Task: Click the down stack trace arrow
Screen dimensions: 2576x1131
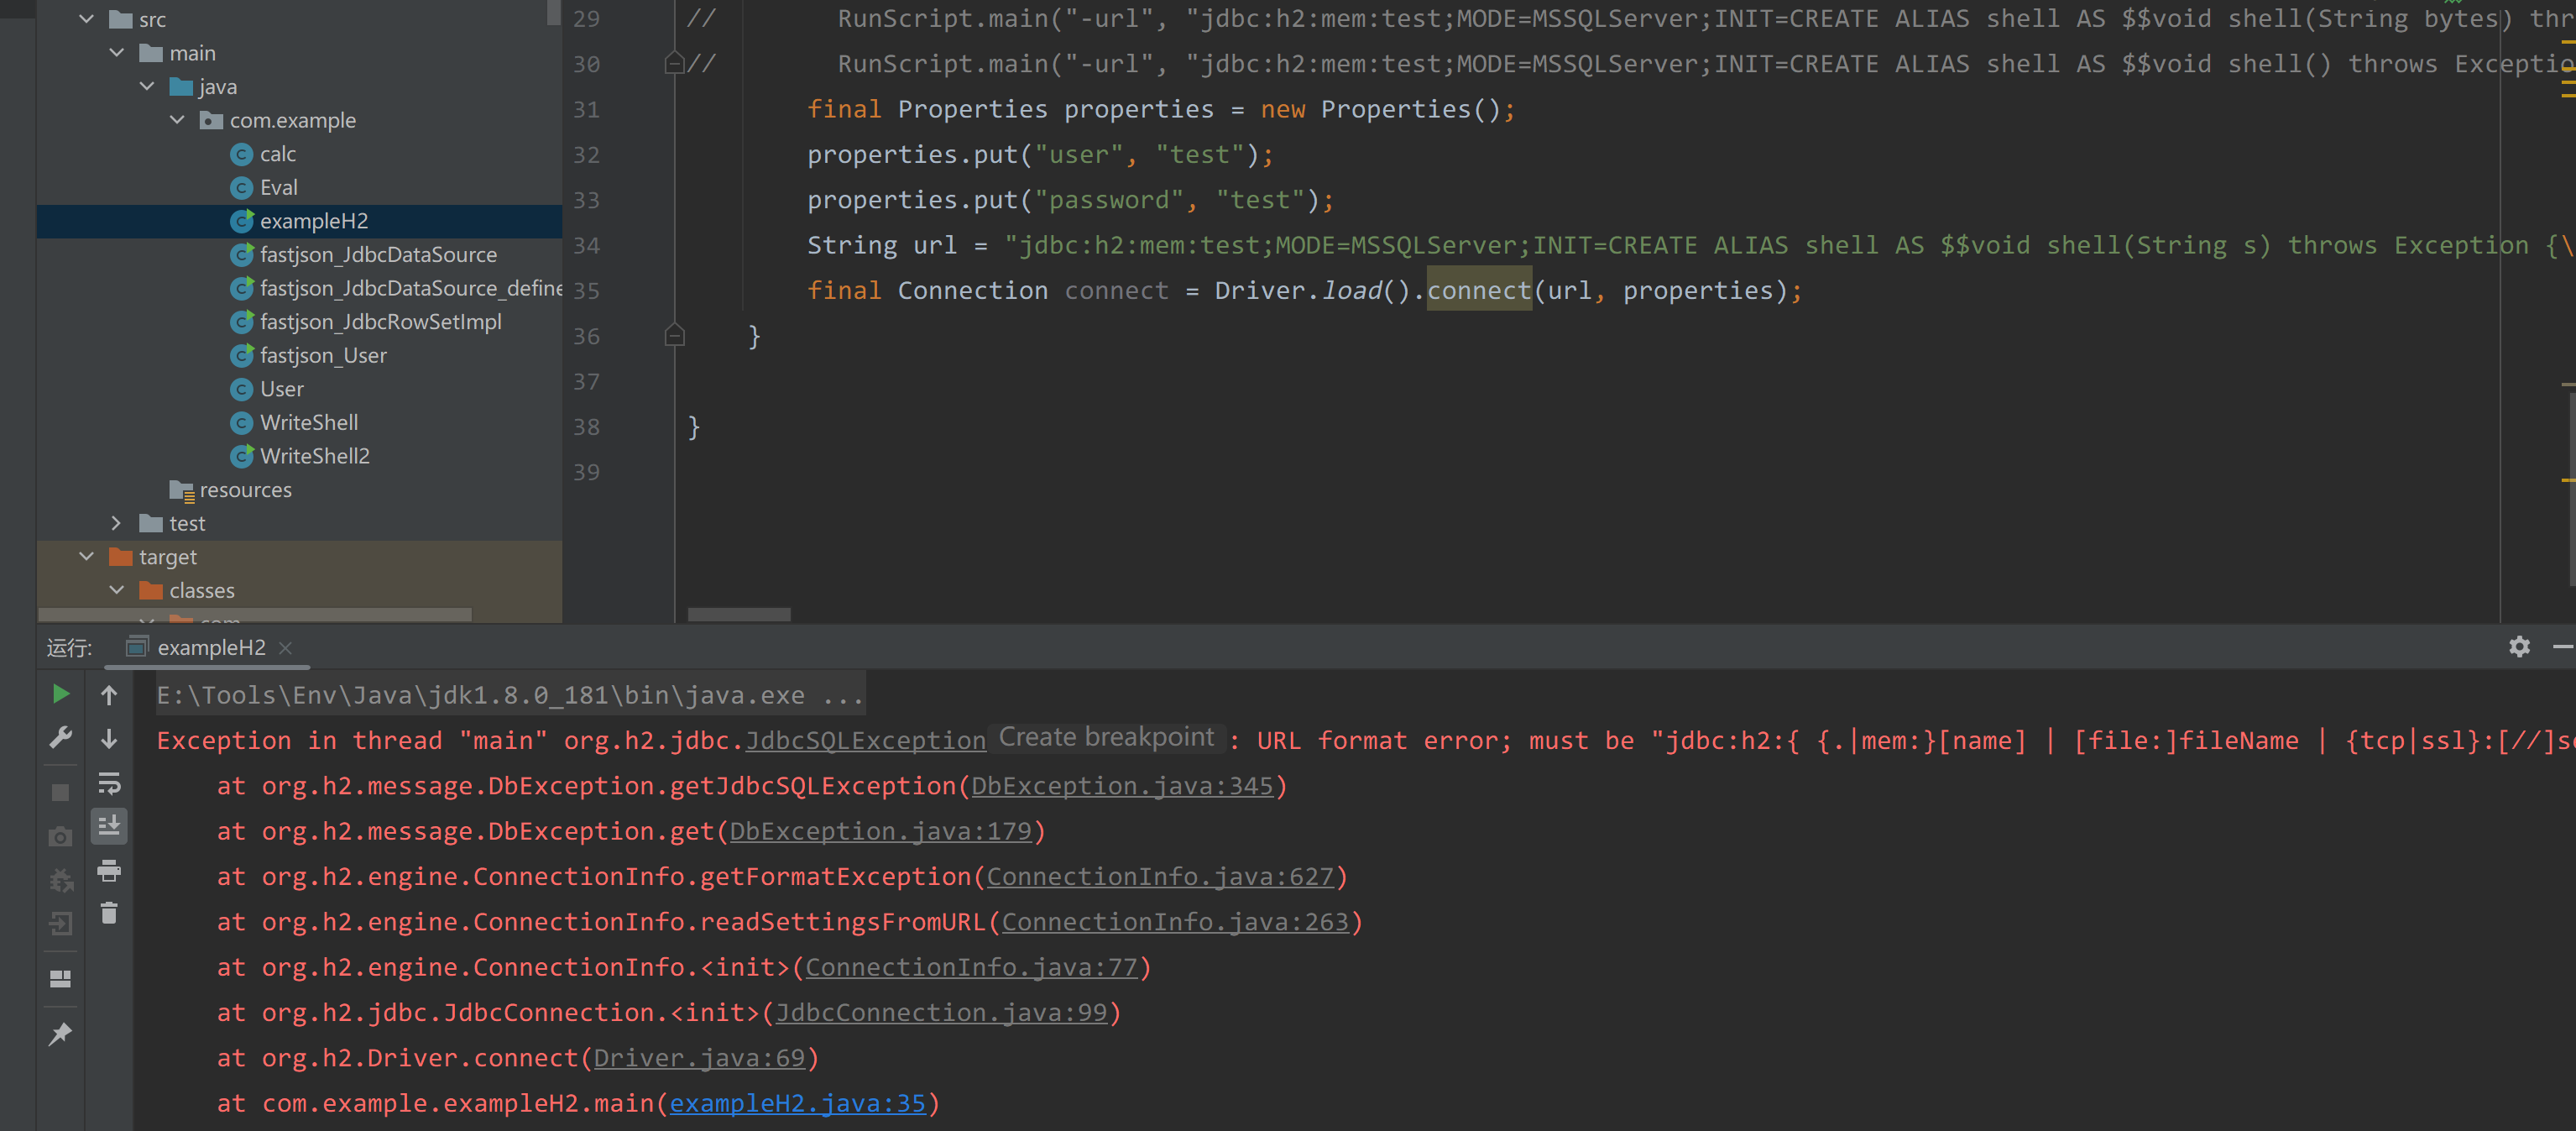Action: (109, 739)
